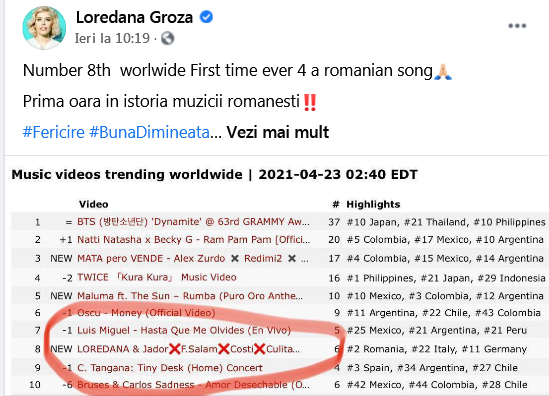The image size is (549, 396).
Task: Click the red double exclamation emoji
Action: click(310, 103)
